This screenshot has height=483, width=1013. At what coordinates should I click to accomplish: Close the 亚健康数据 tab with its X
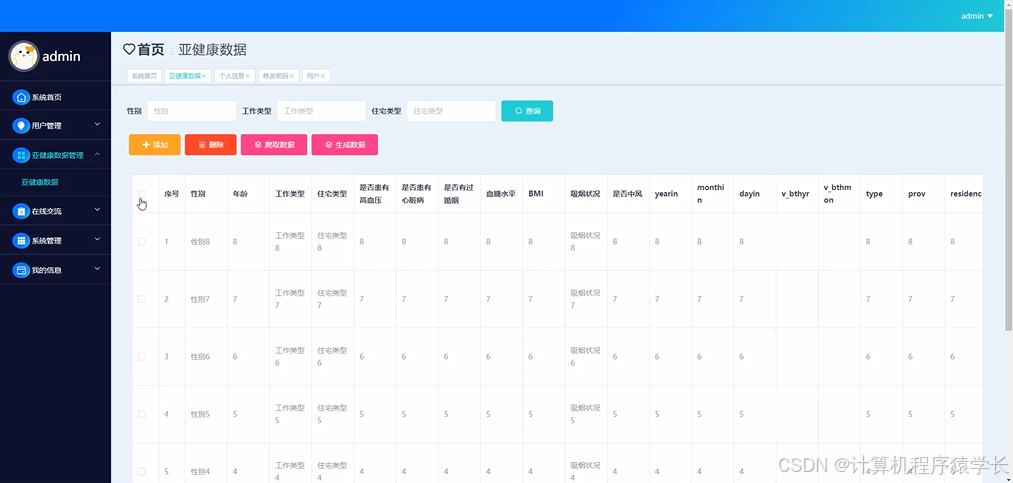coord(204,76)
